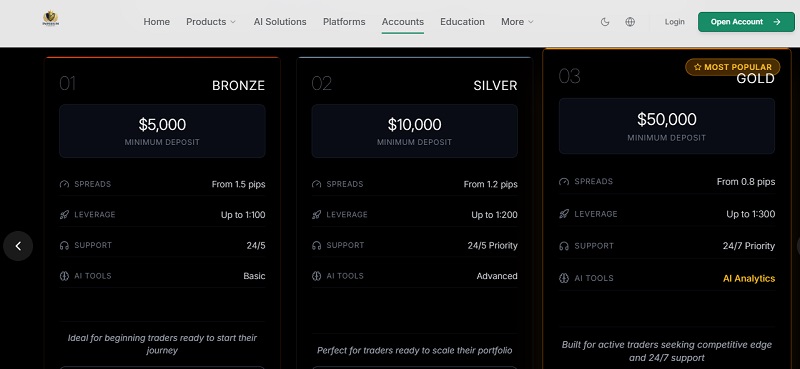Screen dimensions: 800x369
Task: Click the plan number 03 label
Action: 569,77
